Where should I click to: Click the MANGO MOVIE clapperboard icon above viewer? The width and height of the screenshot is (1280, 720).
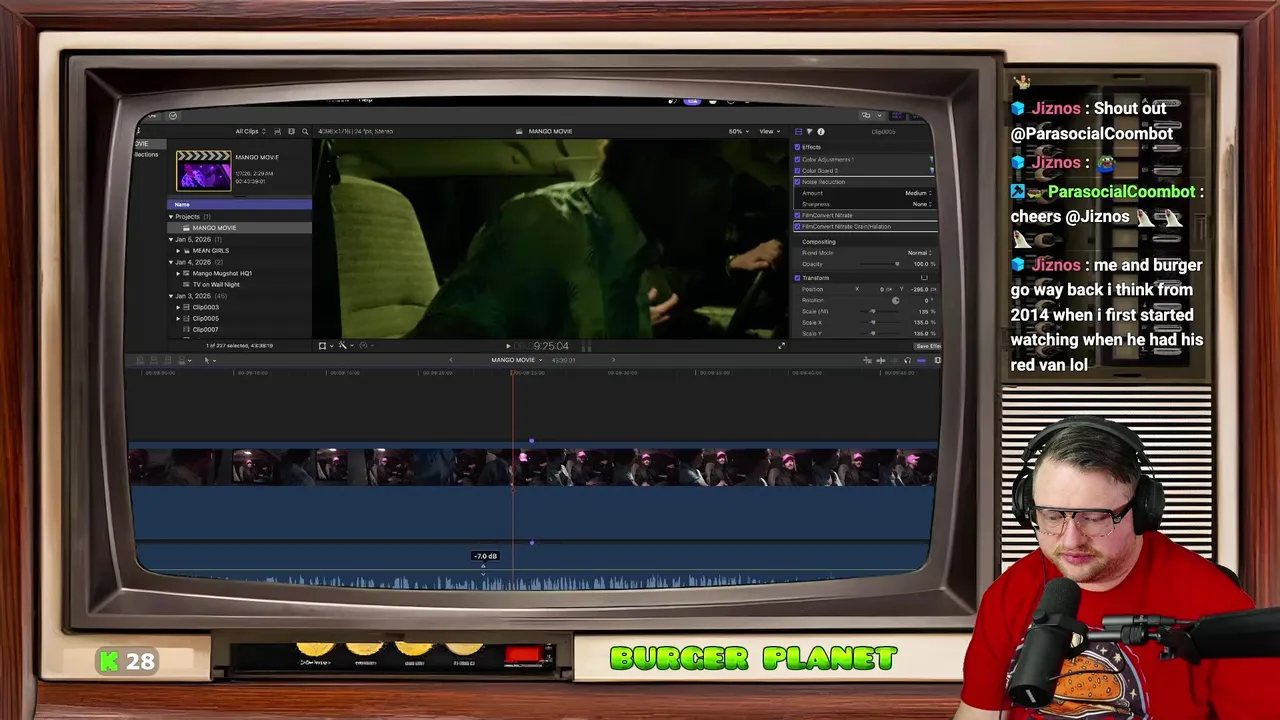pos(519,131)
